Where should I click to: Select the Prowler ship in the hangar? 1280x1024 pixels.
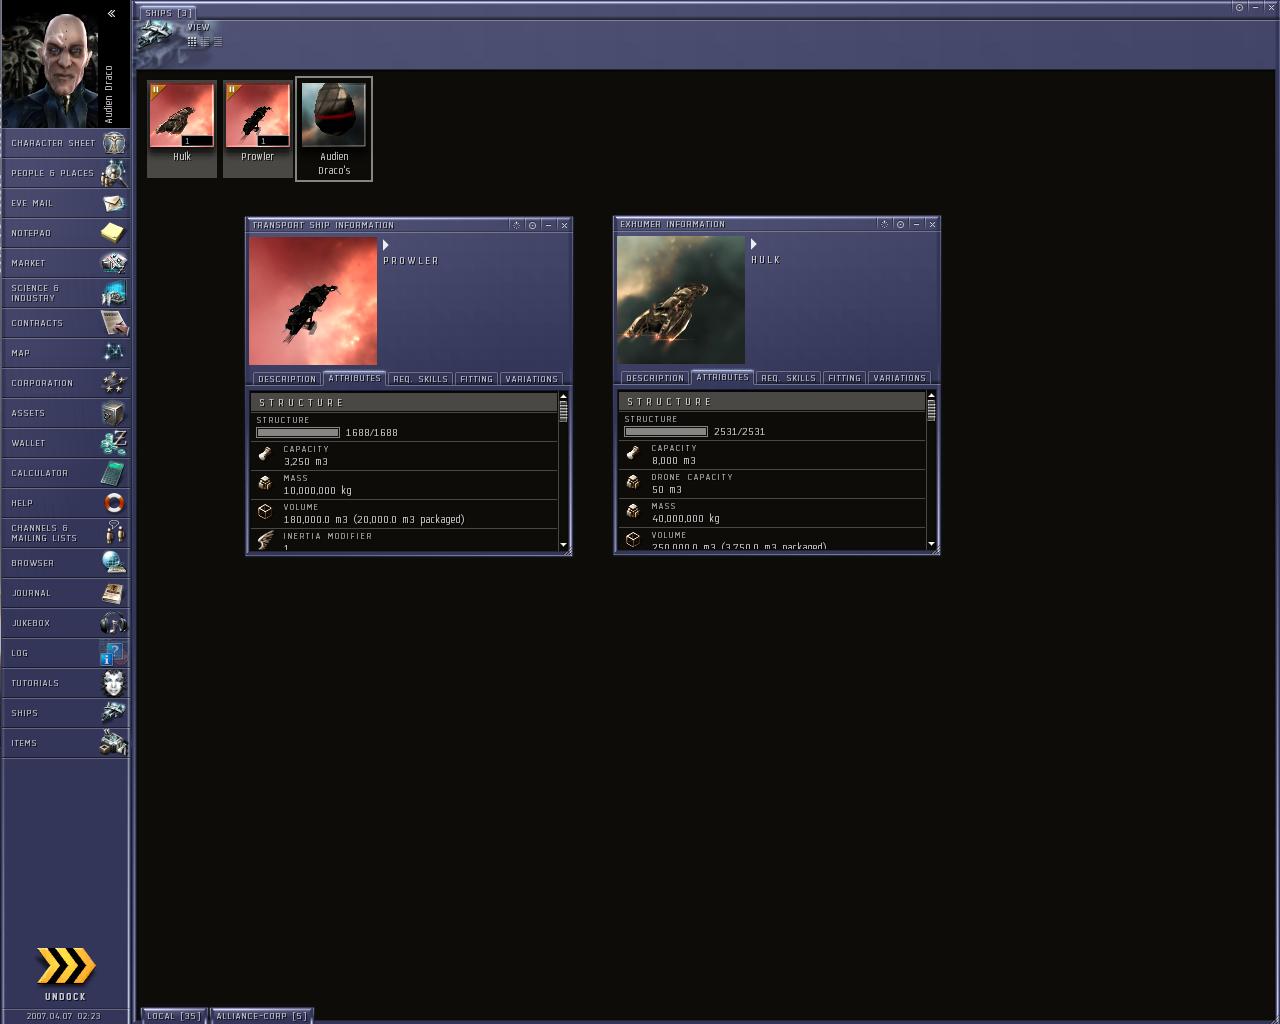pos(258,129)
